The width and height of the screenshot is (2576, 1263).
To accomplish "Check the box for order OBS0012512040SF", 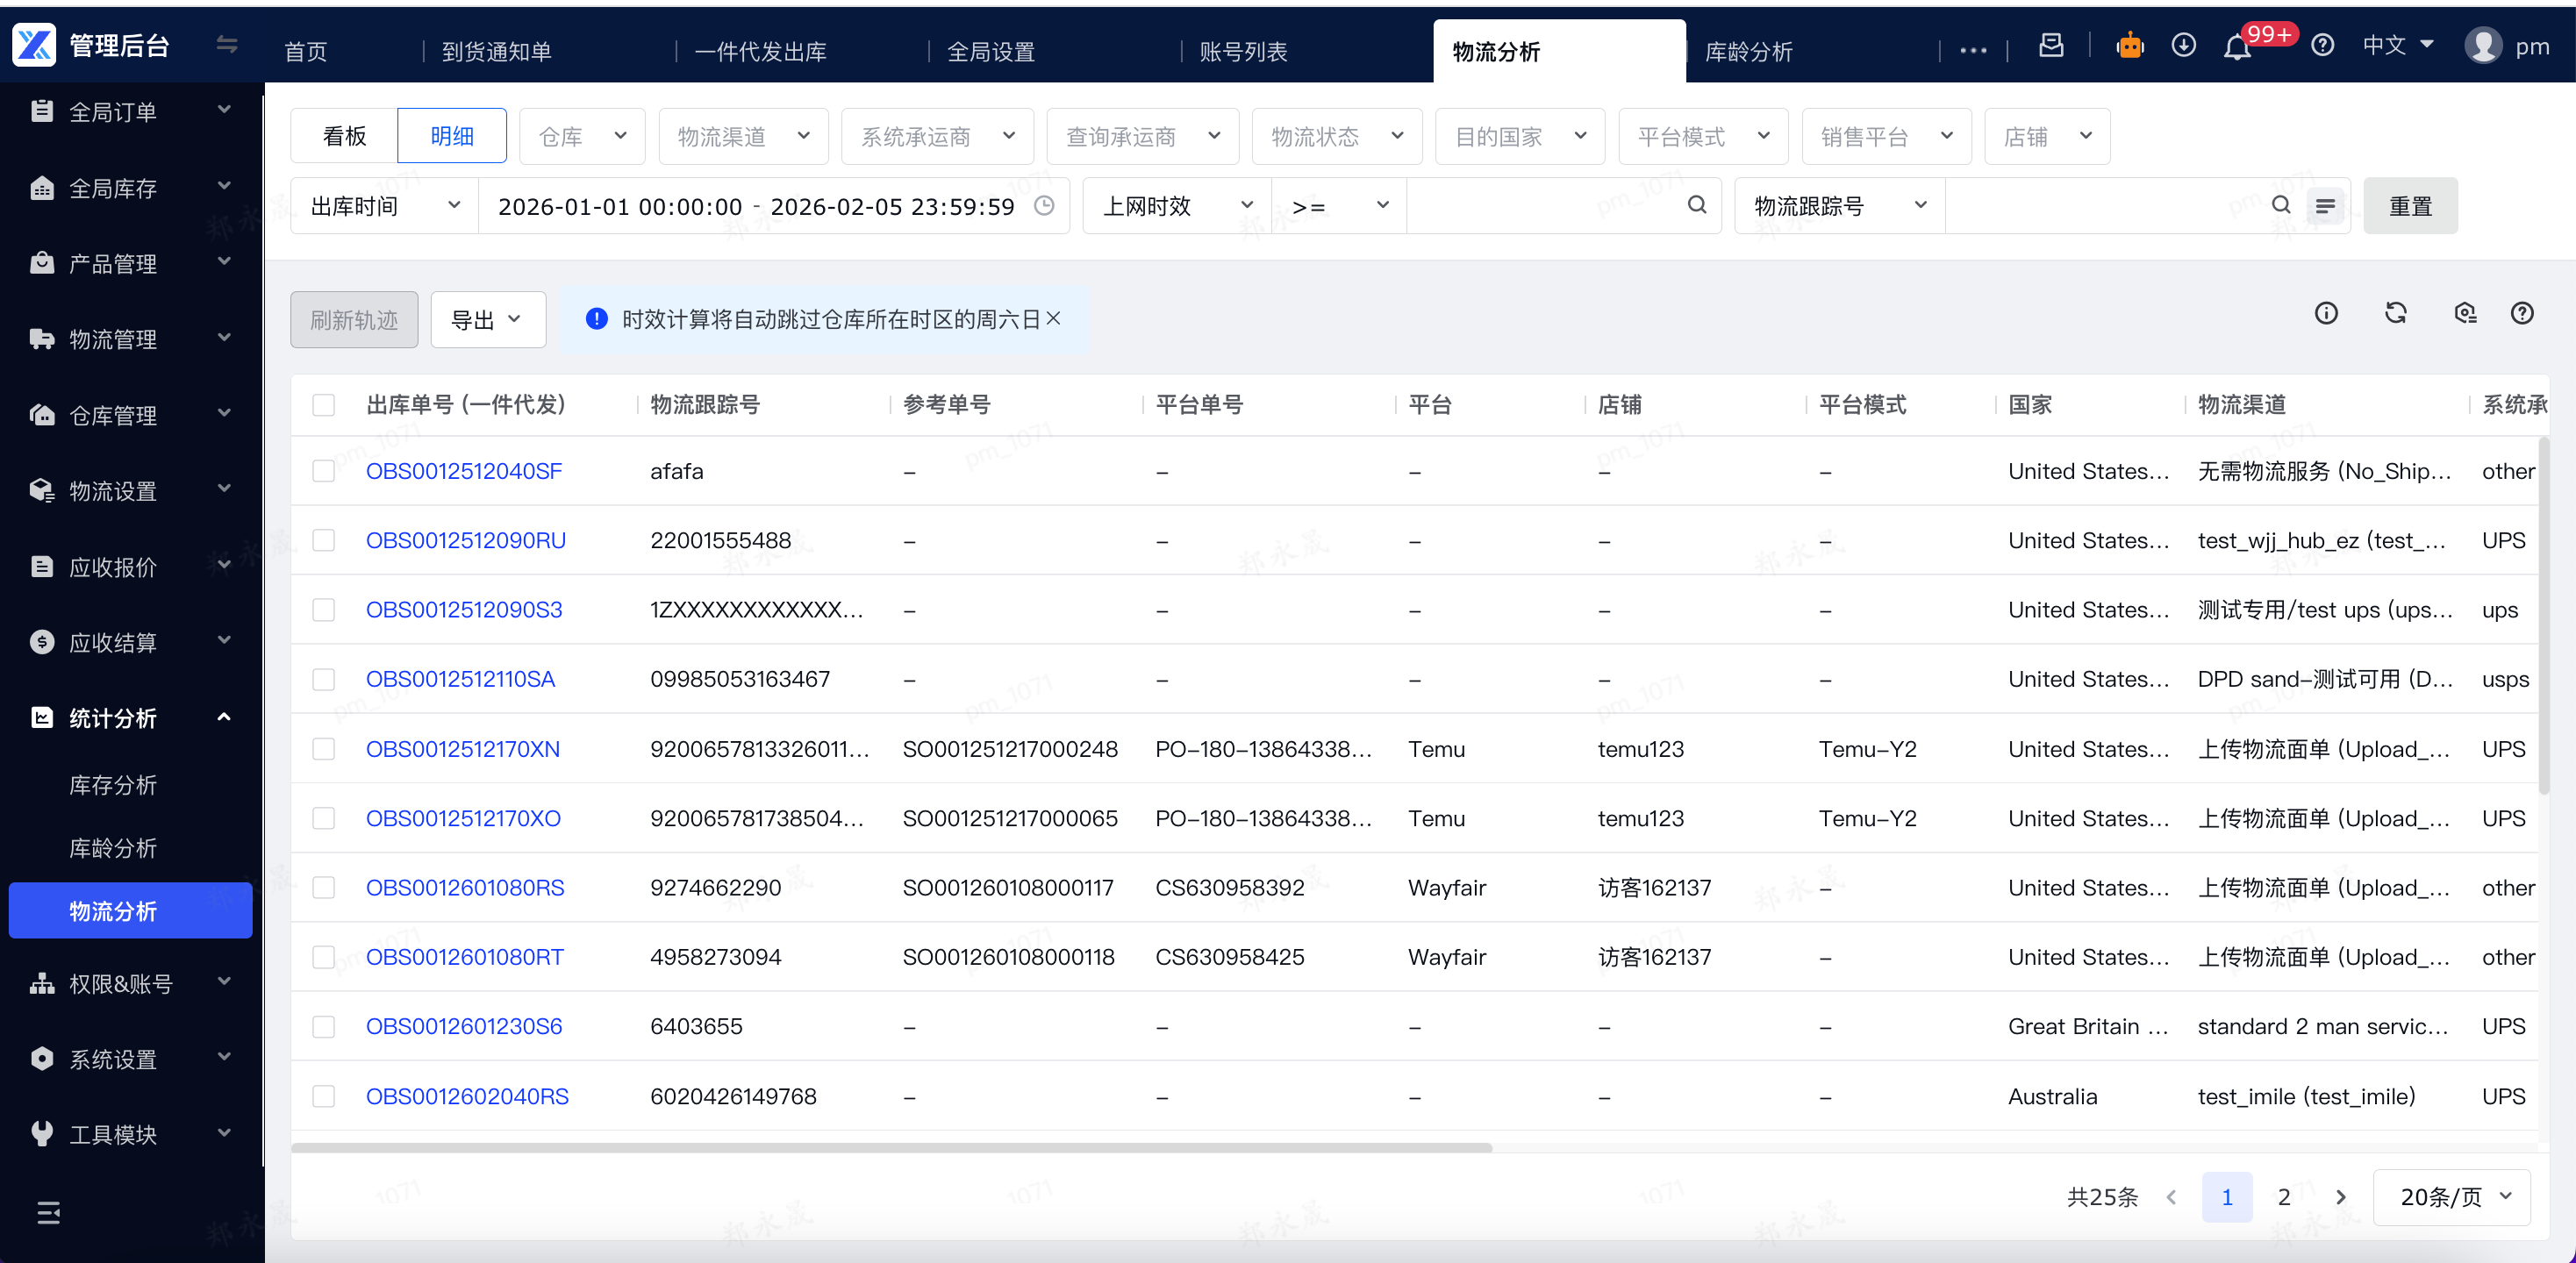I will pyautogui.click(x=323, y=471).
